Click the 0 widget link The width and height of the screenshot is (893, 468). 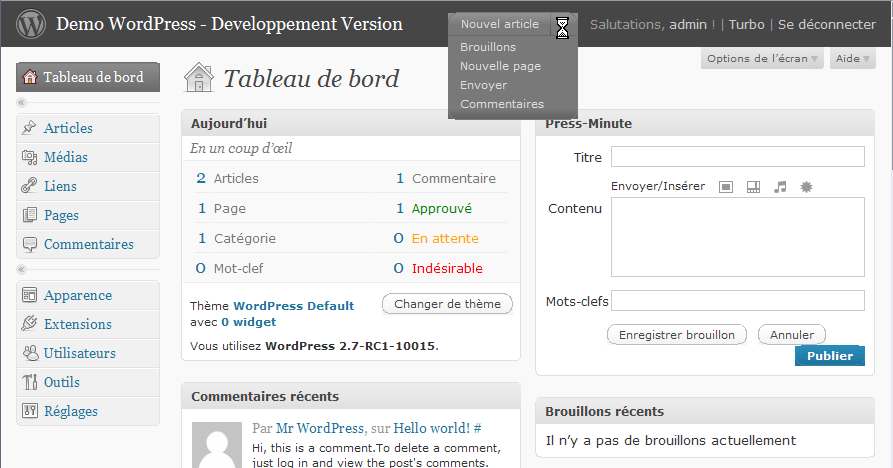248,322
